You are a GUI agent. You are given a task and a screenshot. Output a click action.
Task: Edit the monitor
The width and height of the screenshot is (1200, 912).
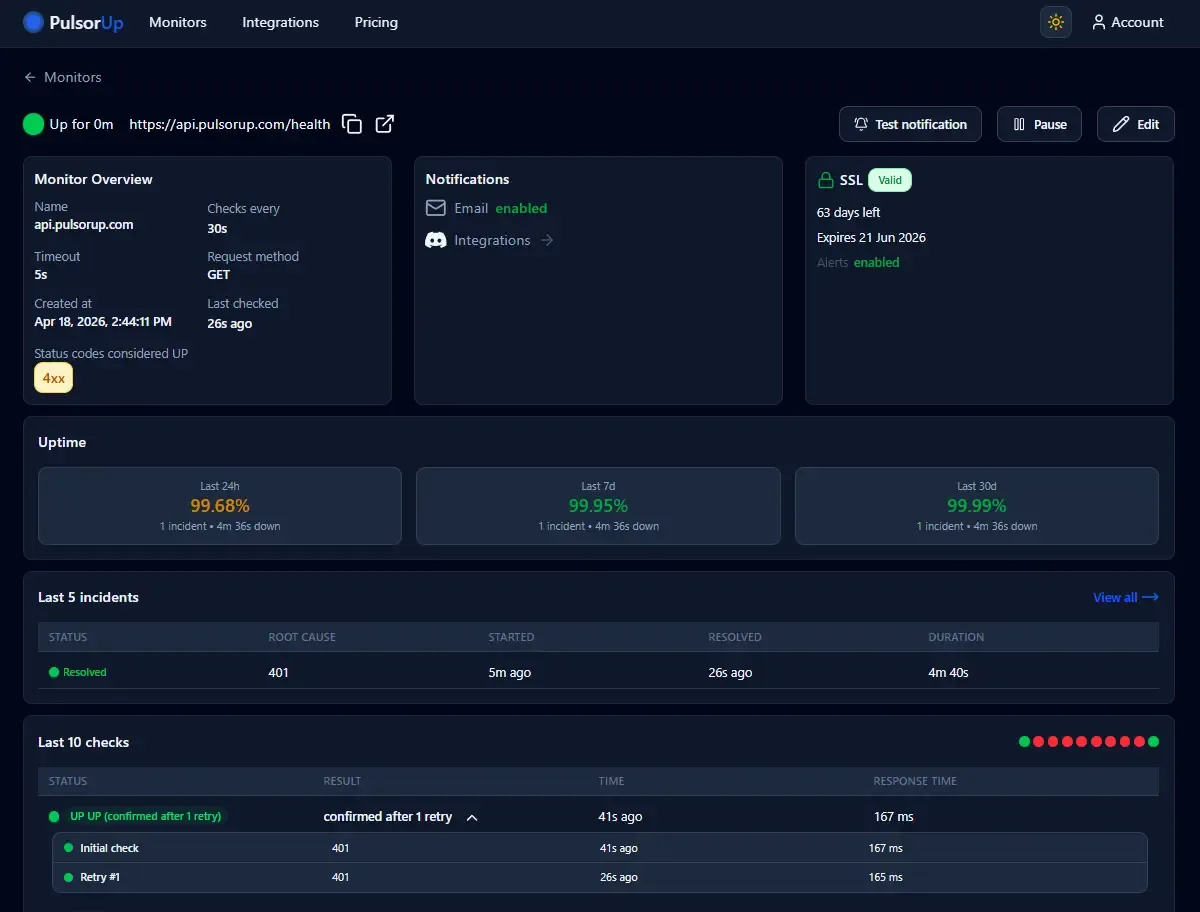[x=1136, y=124]
